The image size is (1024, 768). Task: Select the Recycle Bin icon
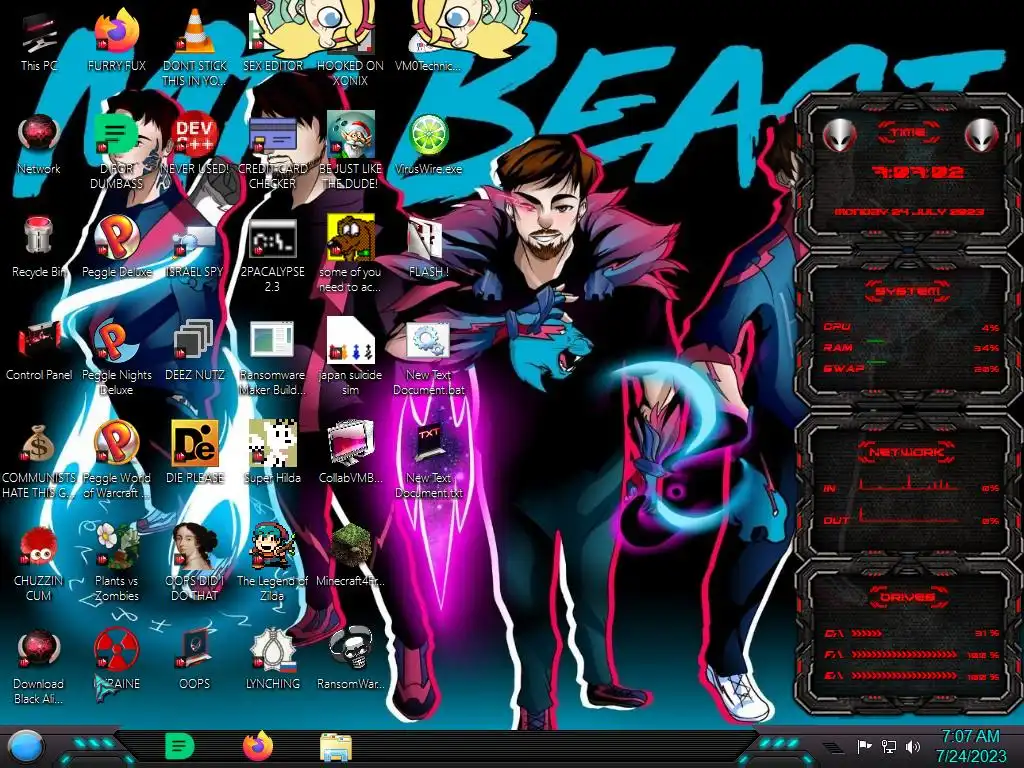coord(39,248)
